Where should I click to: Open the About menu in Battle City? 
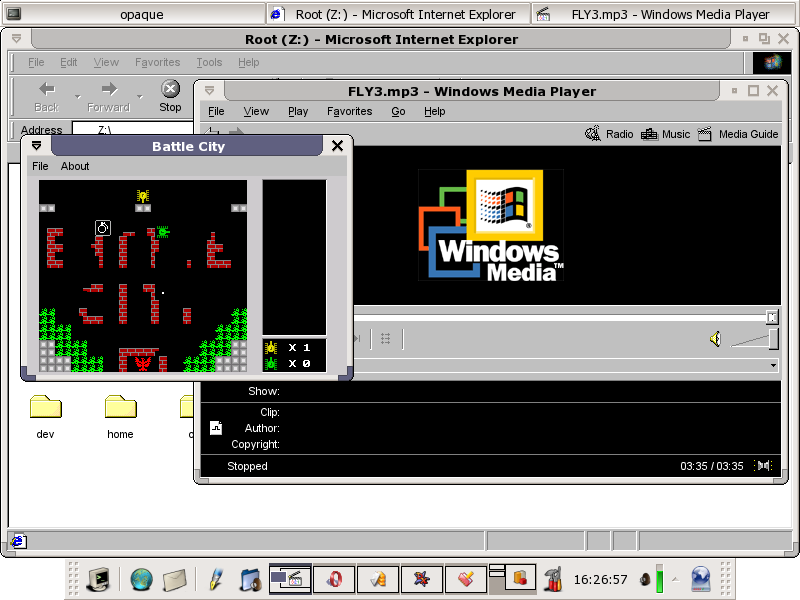(75, 166)
